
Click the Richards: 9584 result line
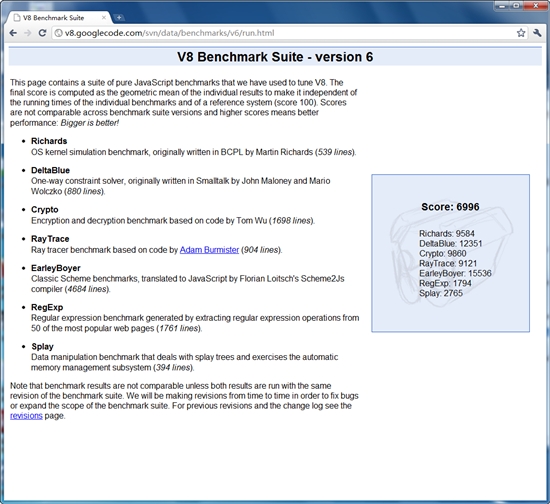click(447, 233)
